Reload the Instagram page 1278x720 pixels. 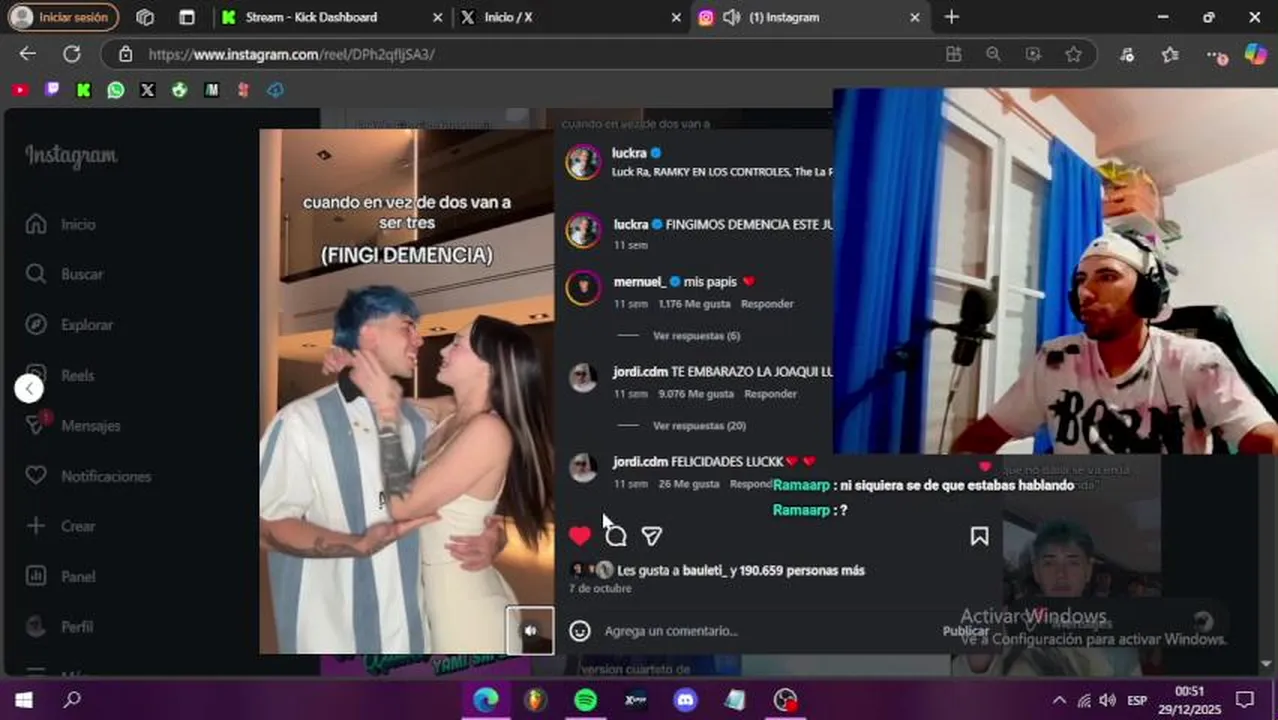pos(72,54)
